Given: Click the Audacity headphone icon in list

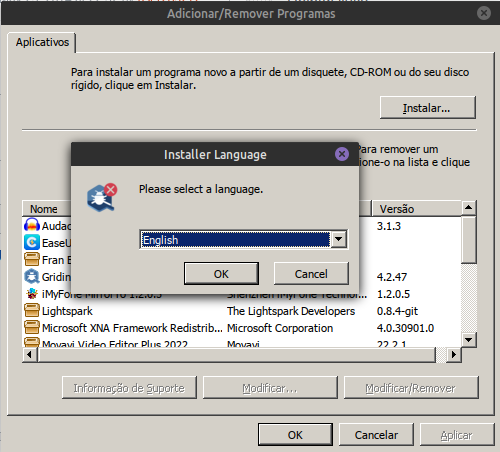Looking at the screenshot, I should tap(32, 226).
